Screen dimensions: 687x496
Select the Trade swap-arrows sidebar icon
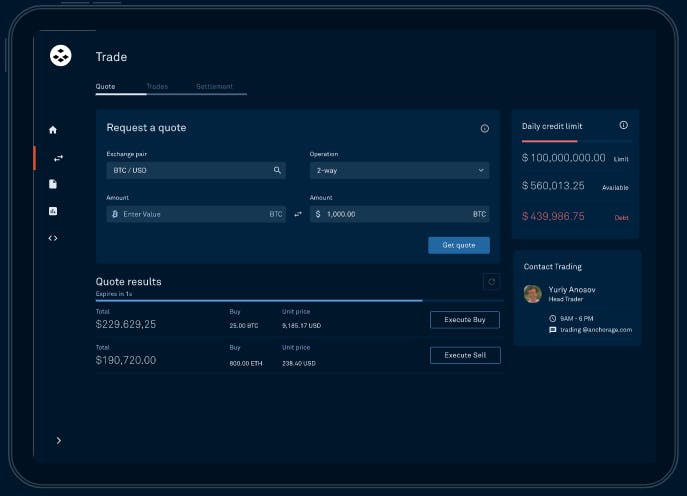[x=58, y=158]
